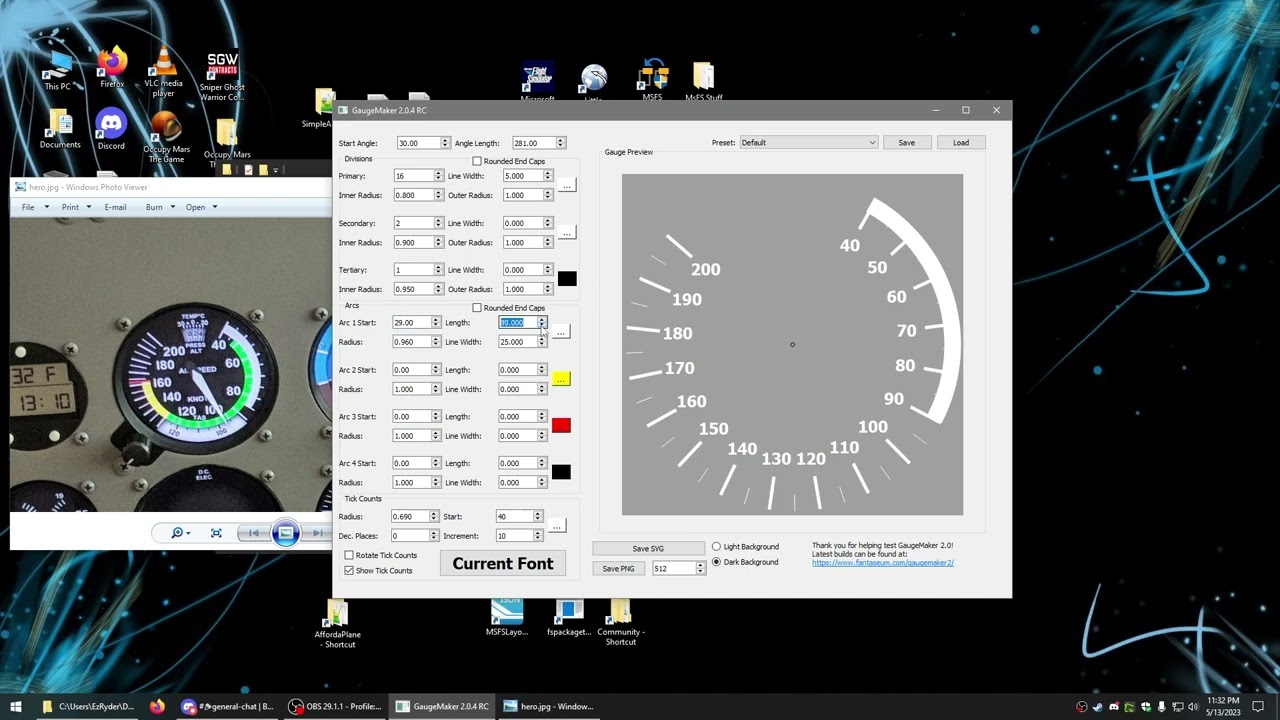Open the VLC media player desktop shortcut

pyautogui.click(x=163, y=73)
